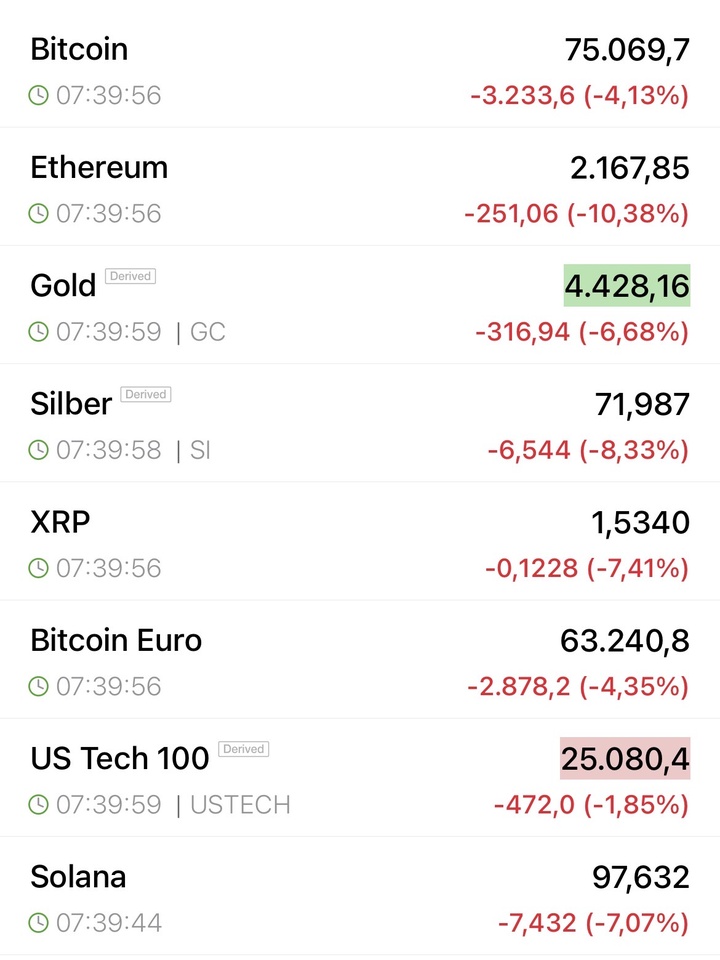This screenshot has height=960, width=720.
Task: Click the clock icon under XRP
Action: pyautogui.click(x=38, y=568)
